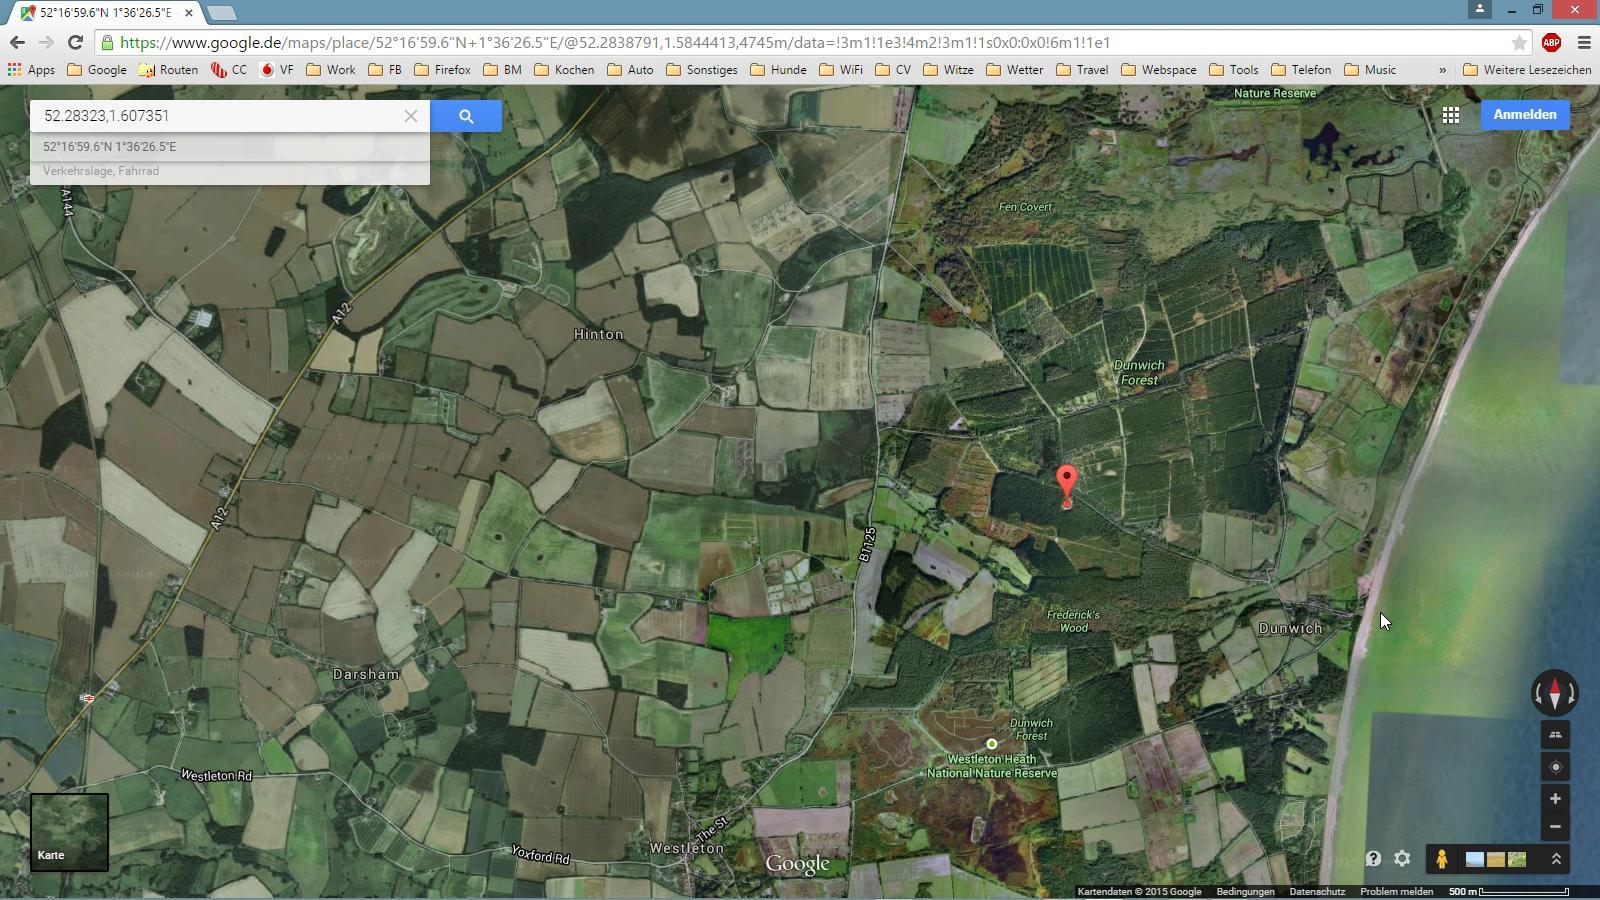Click the Hinton place label
Screen dimensions: 1600x900
[598, 335]
